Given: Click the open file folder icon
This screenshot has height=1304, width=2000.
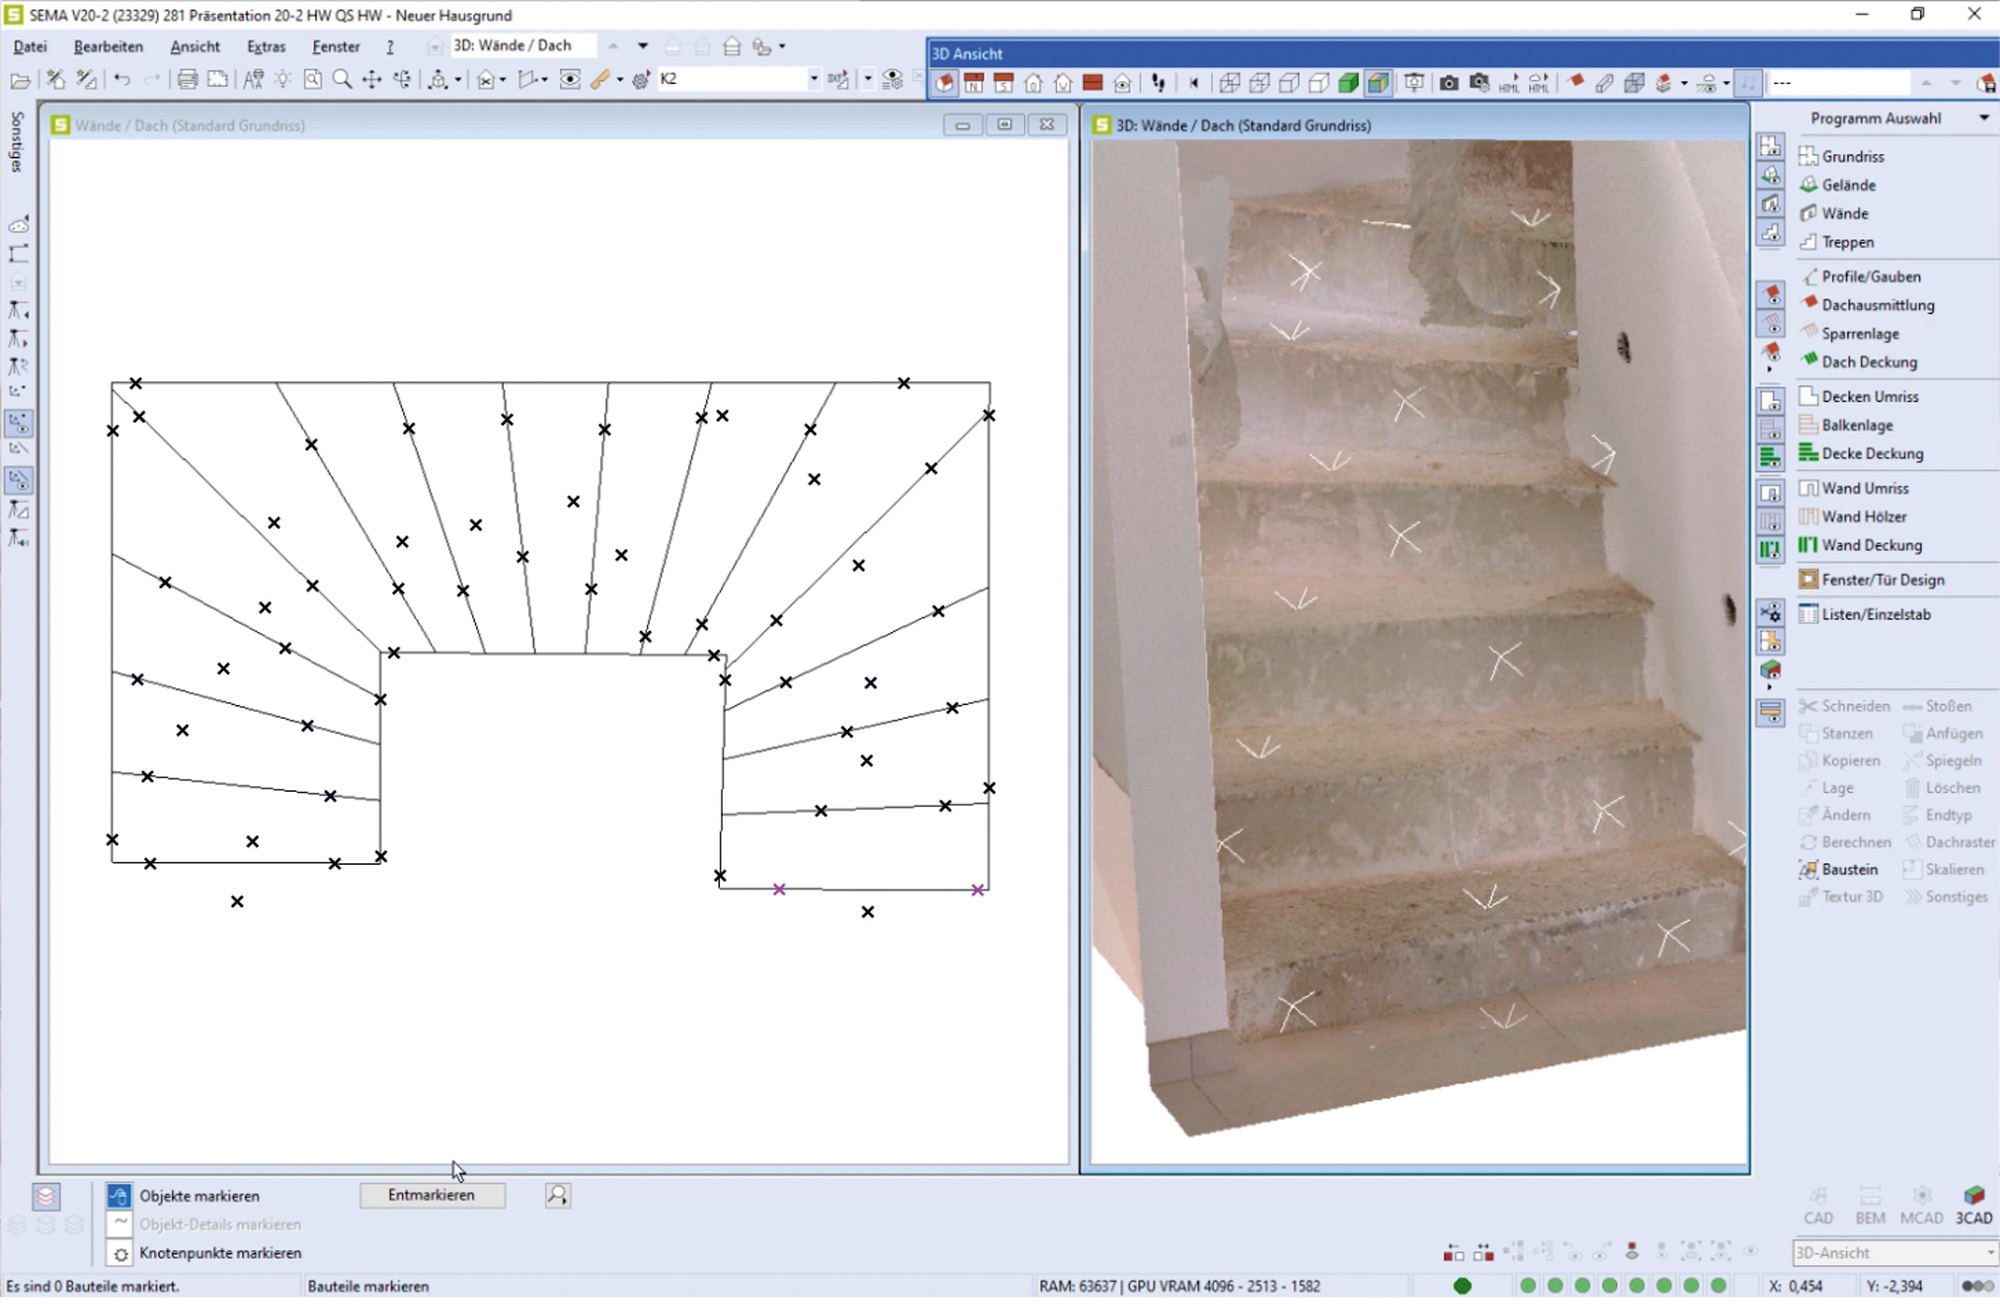Looking at the screenshot, I should point(19,80).
